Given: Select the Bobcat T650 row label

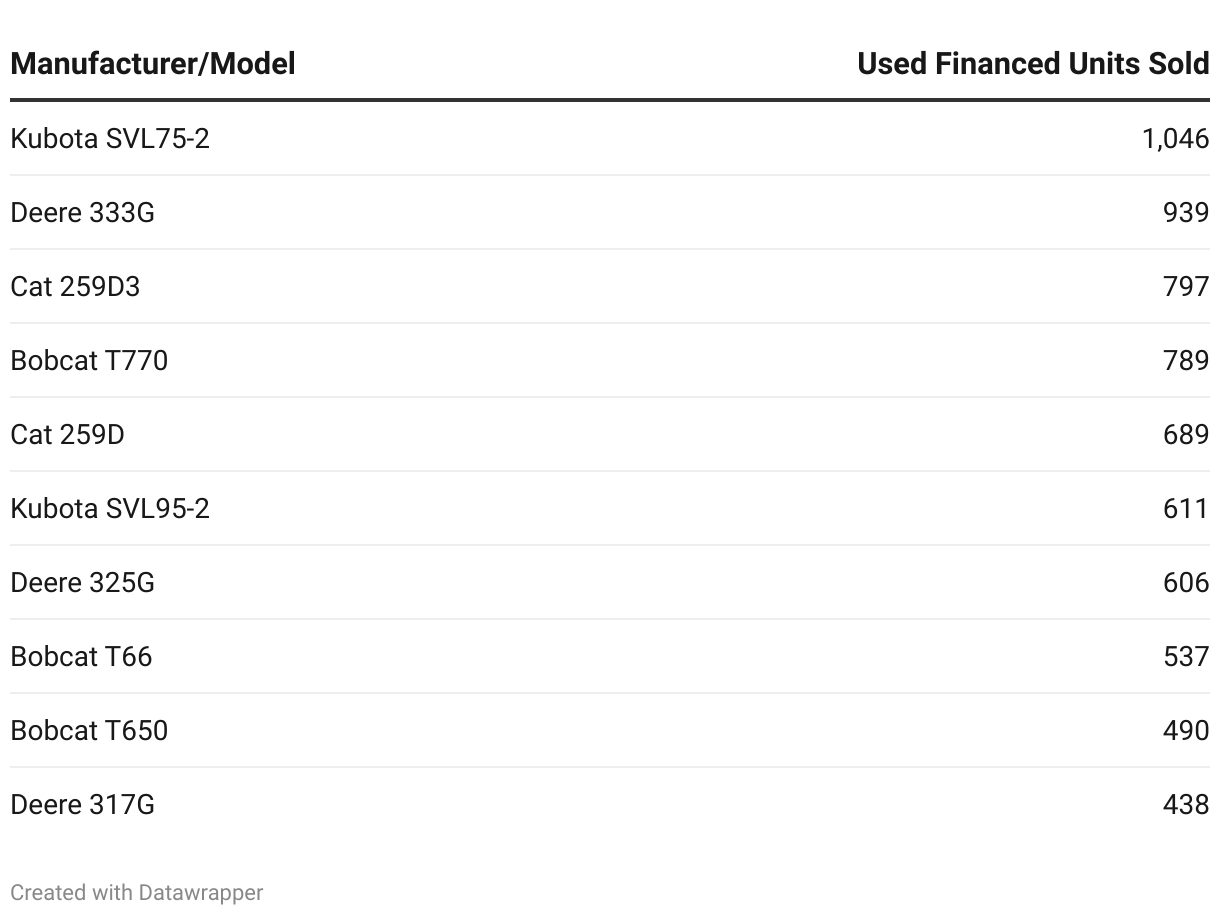Looking at the screenshot, I should click(89, 731).
